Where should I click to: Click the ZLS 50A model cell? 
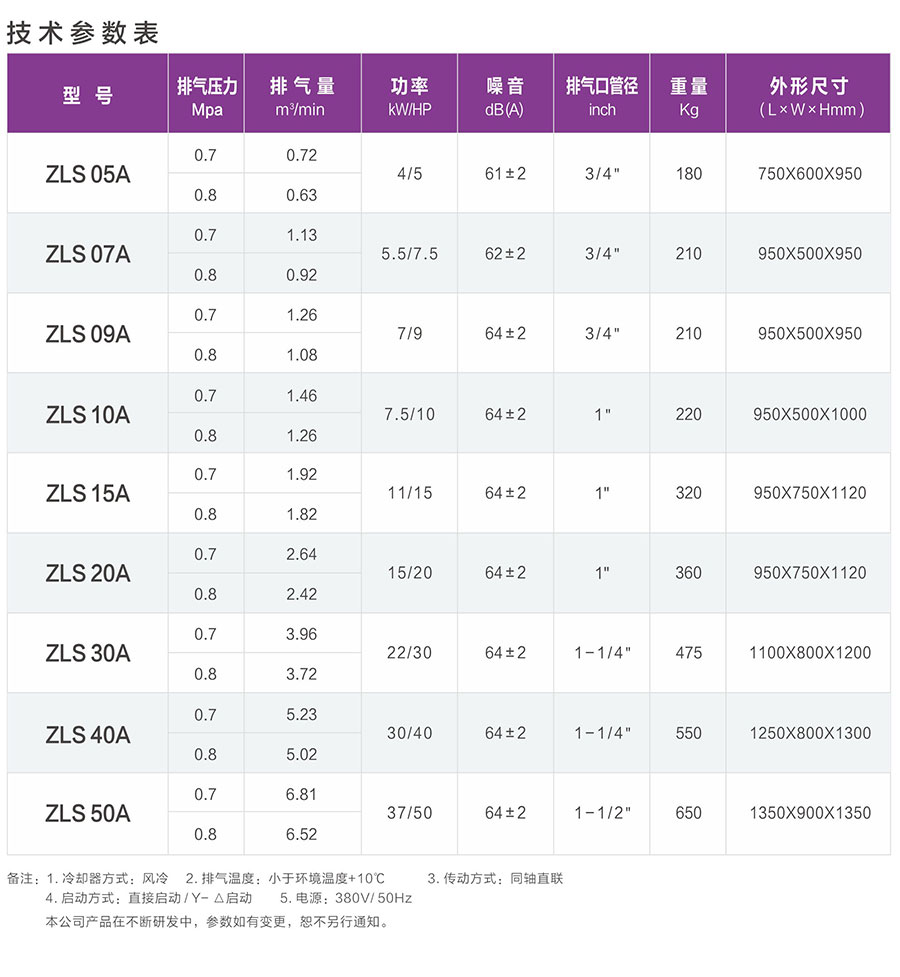pos(87,814)
